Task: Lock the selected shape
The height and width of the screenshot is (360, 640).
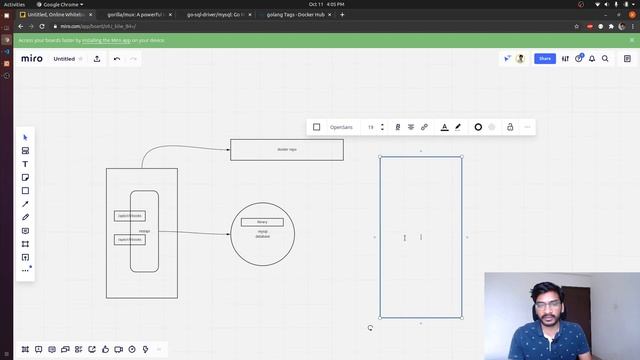Action: (x=510, y=127)
